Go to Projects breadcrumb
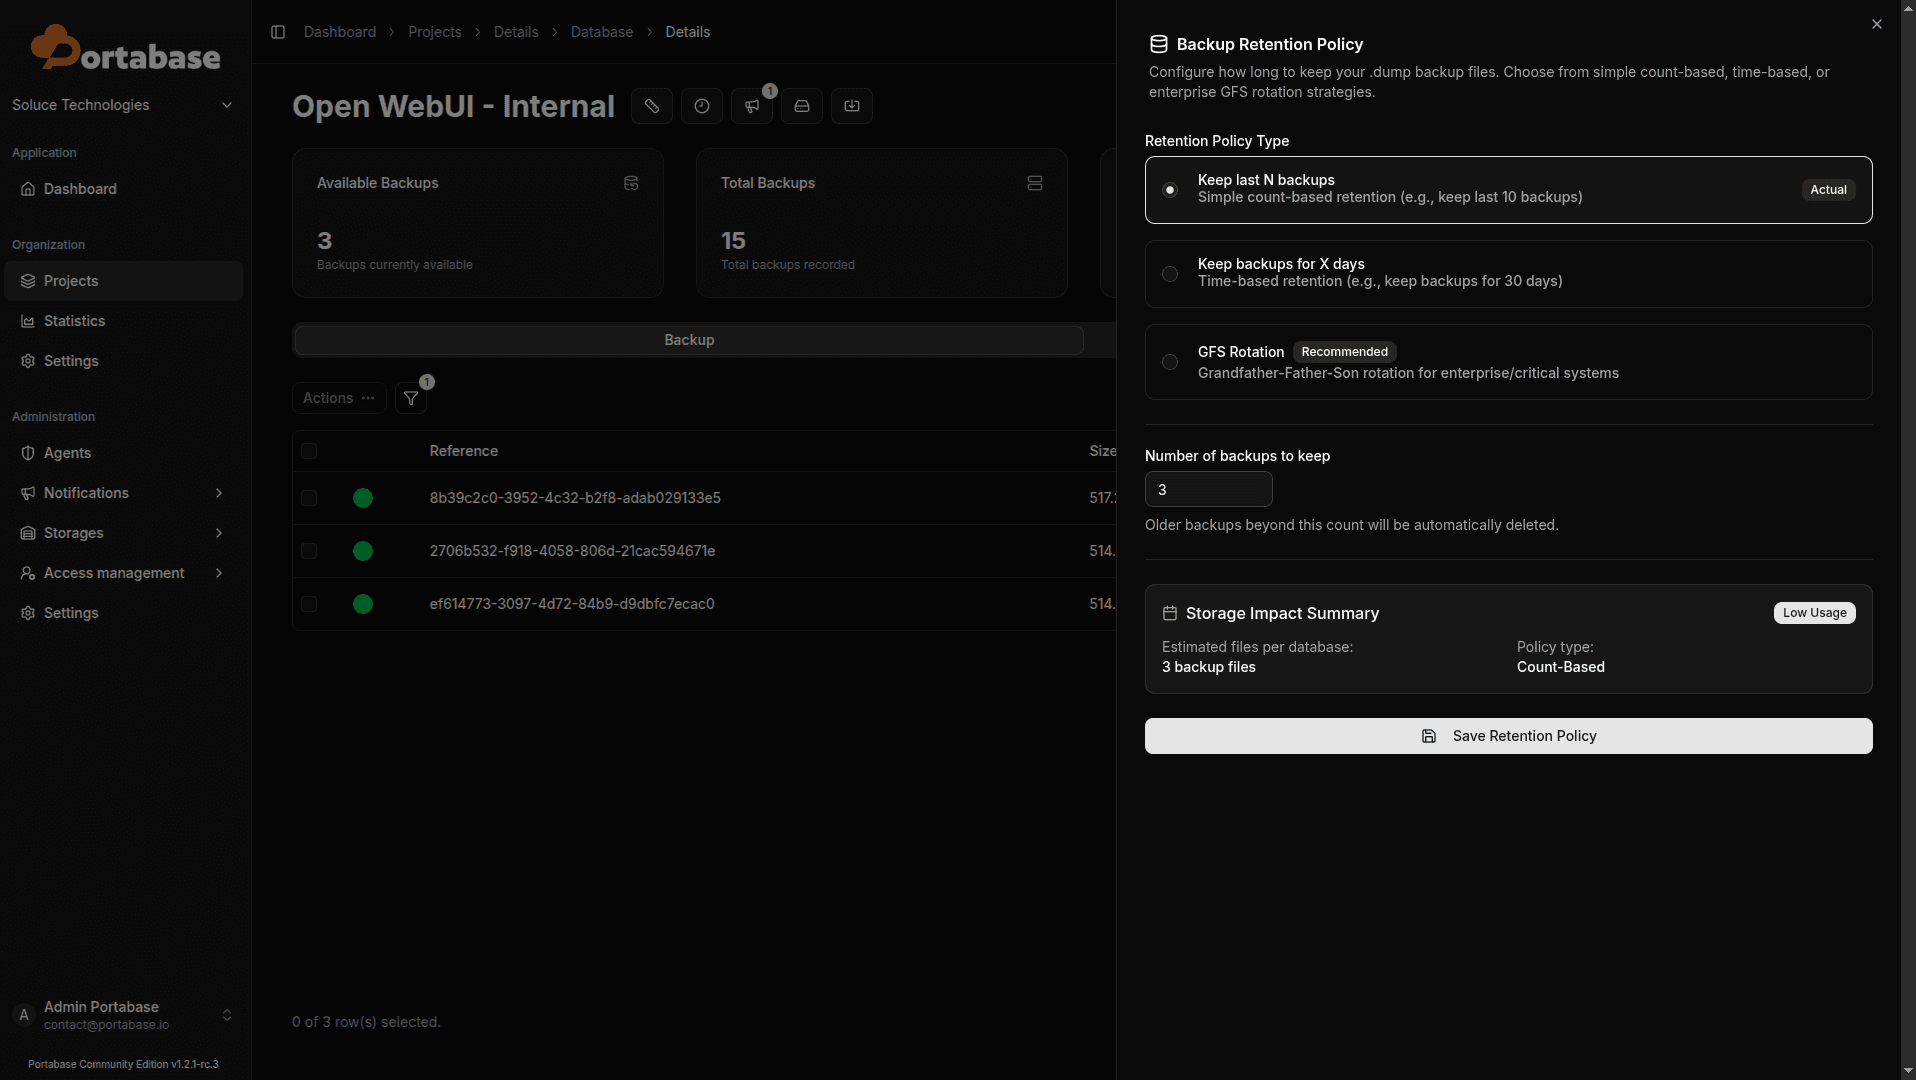 (x=435, y=32)
